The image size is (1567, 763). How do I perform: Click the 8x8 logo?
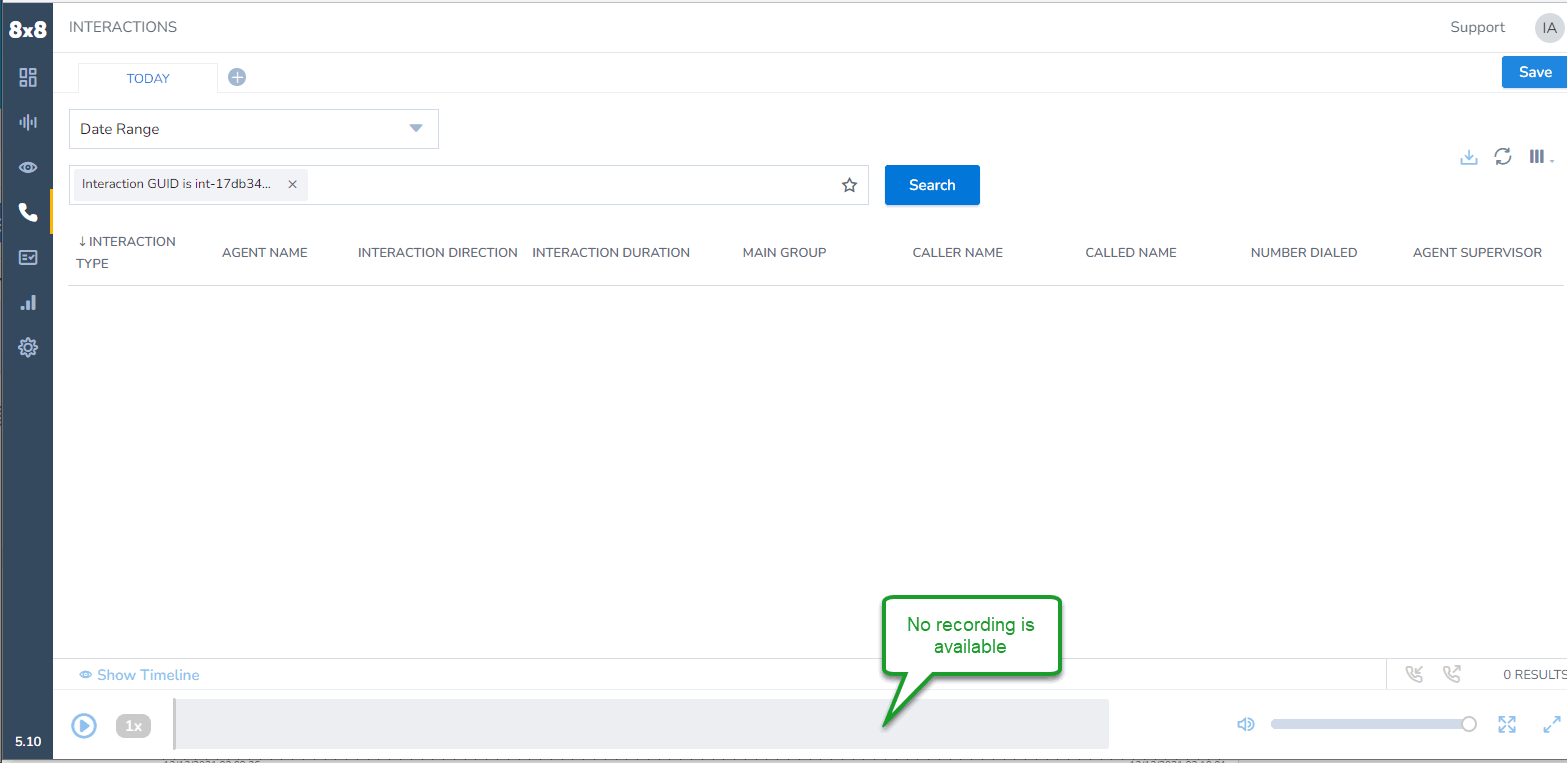(28, 29)
